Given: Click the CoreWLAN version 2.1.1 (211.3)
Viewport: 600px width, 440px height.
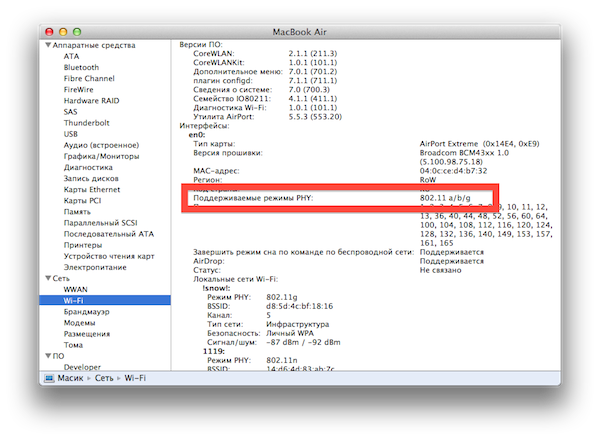Looking at the screenshot, I should coord(313,53).
